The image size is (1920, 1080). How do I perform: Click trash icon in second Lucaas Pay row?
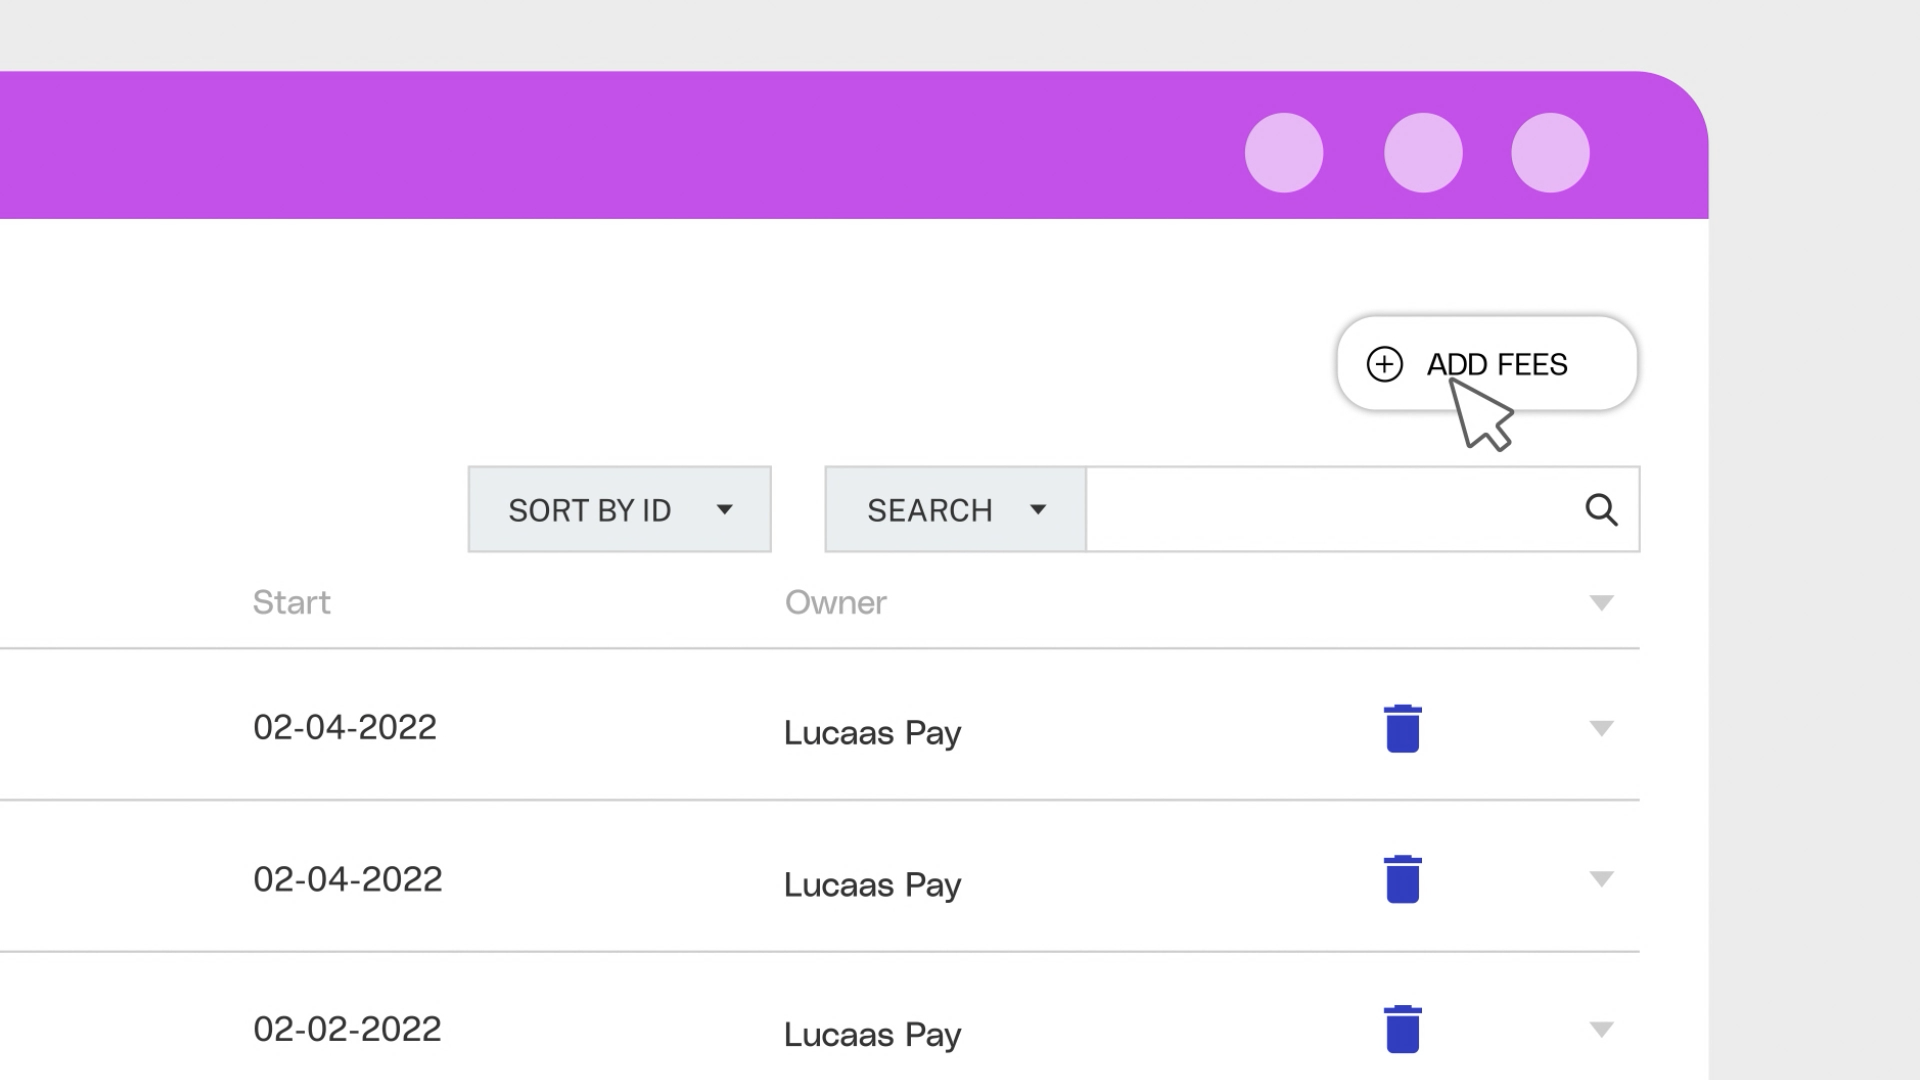coord(1402,880)
